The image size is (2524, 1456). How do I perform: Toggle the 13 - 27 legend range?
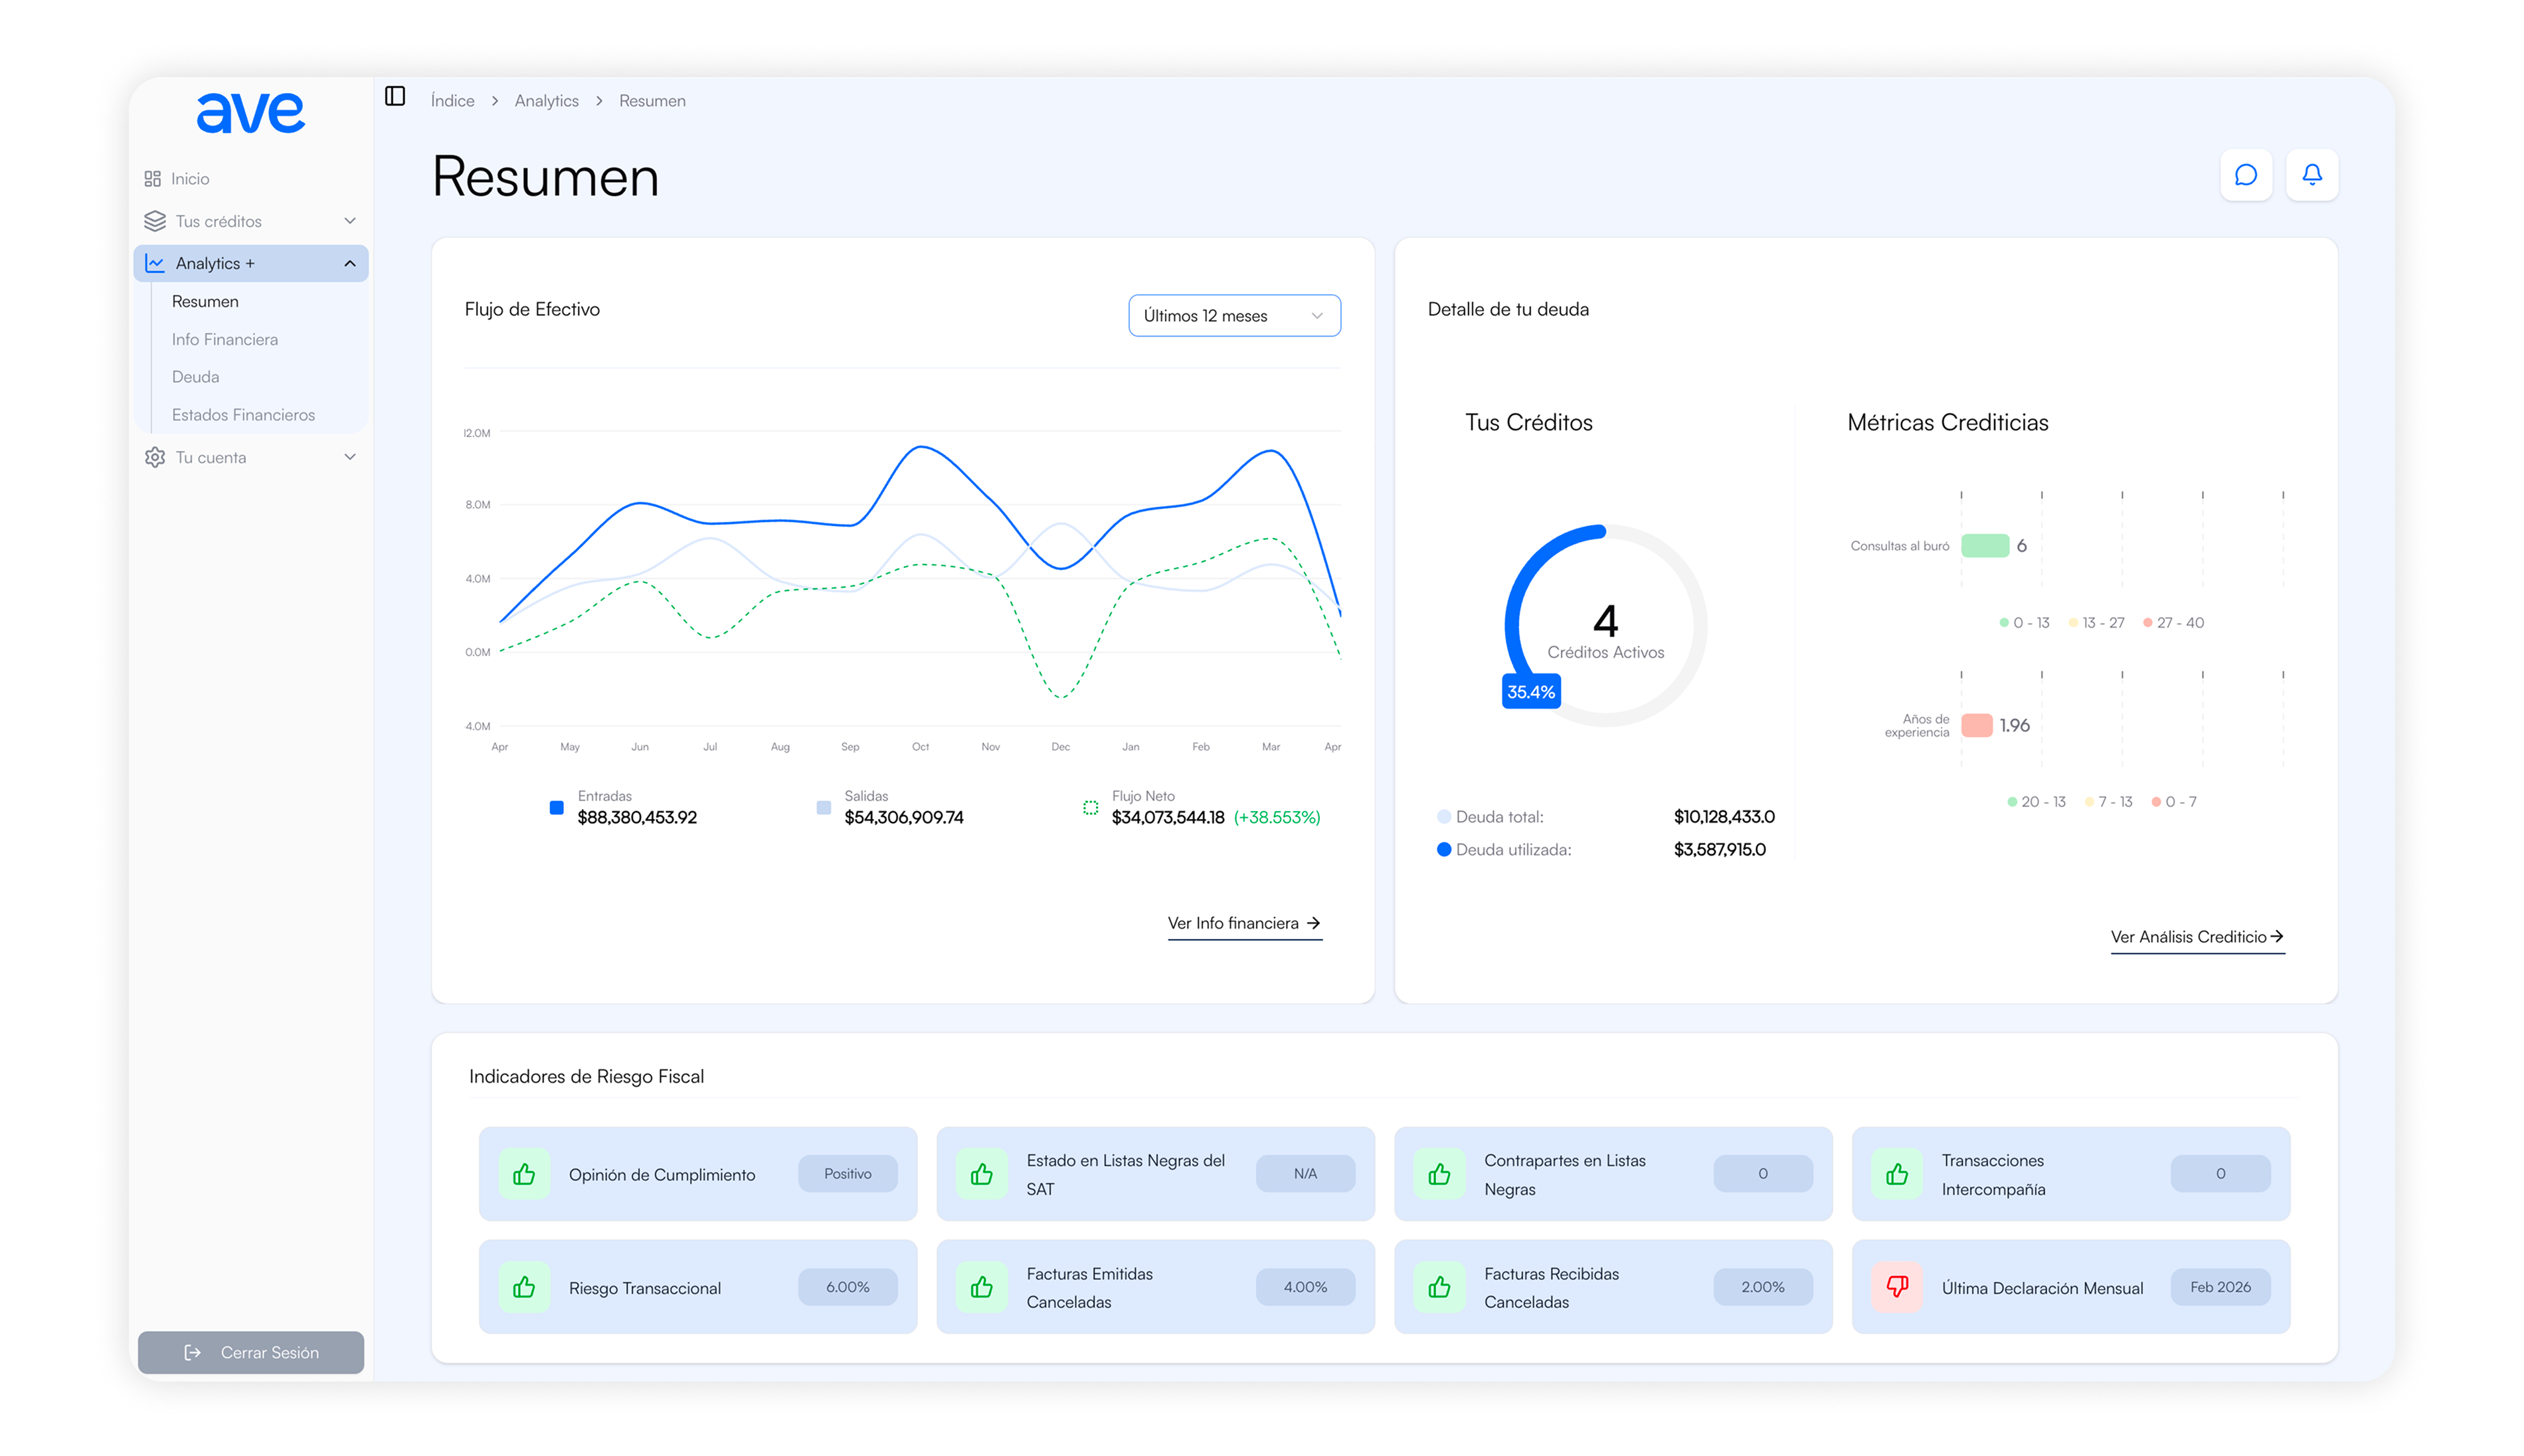pyautogui.click(x=2096, y=622)
